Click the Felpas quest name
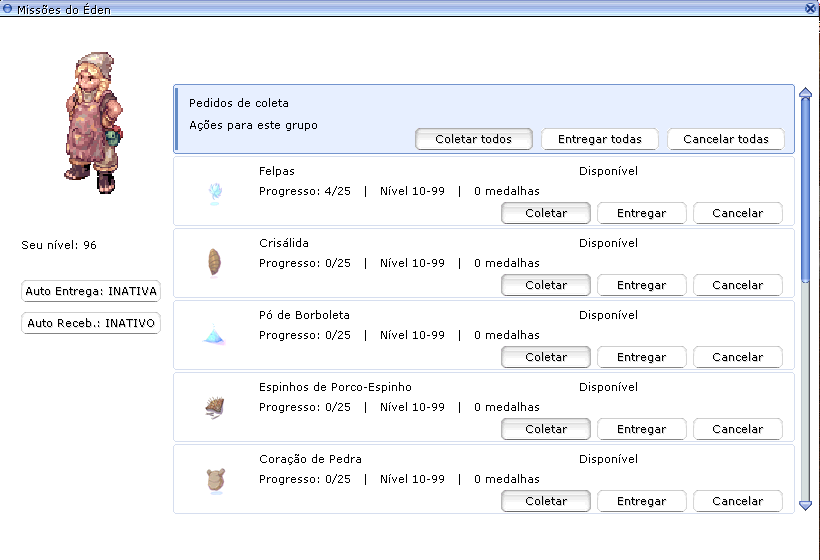Screen dimensions: 820x560 point(277,171)
